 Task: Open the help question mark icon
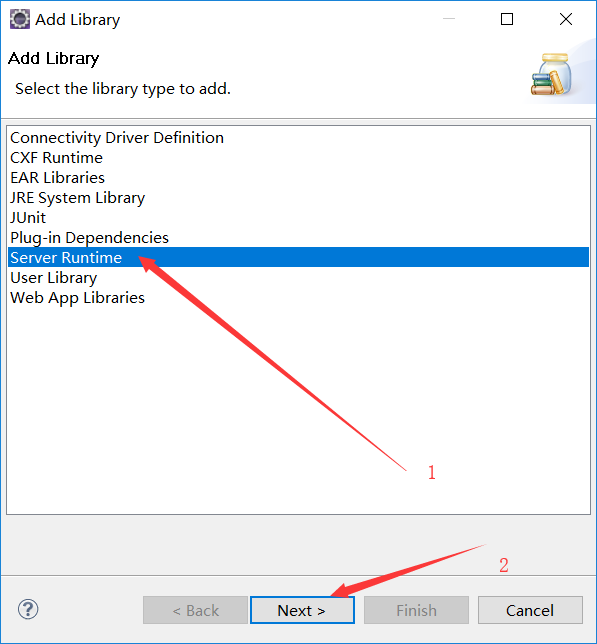pyautogui.click(x=28, y=610)
